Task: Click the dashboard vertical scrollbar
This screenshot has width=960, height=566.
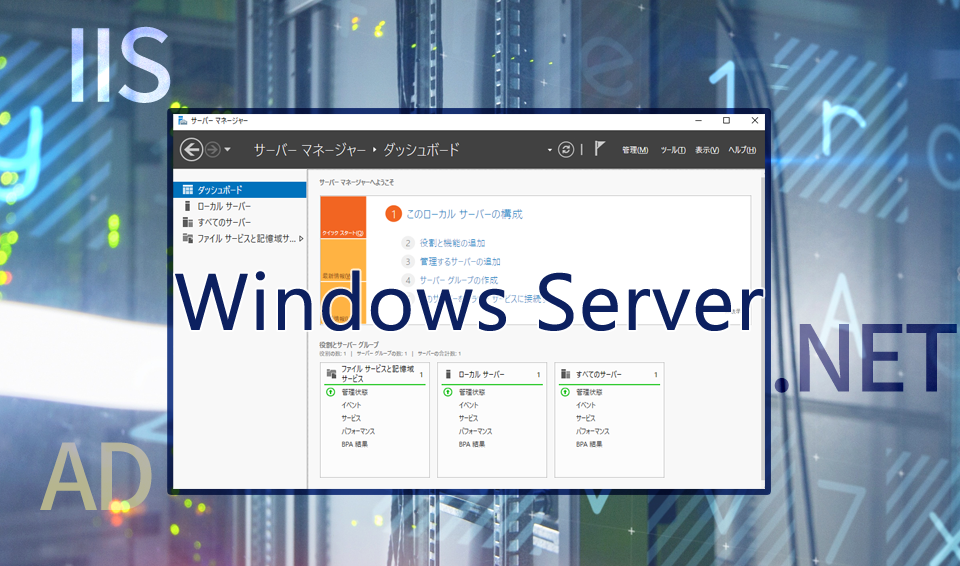Action: point(762,329)
